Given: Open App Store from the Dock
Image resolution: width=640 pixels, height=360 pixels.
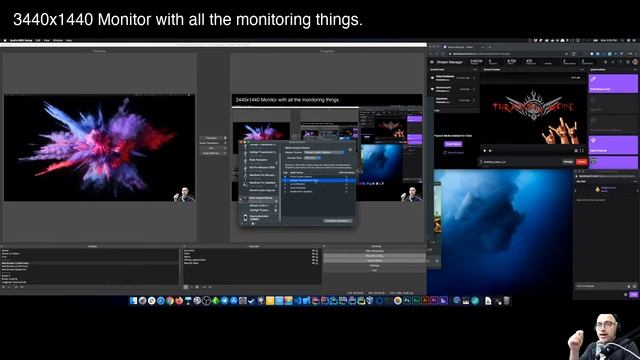Looking at the screenshot, I should [233, 301].
